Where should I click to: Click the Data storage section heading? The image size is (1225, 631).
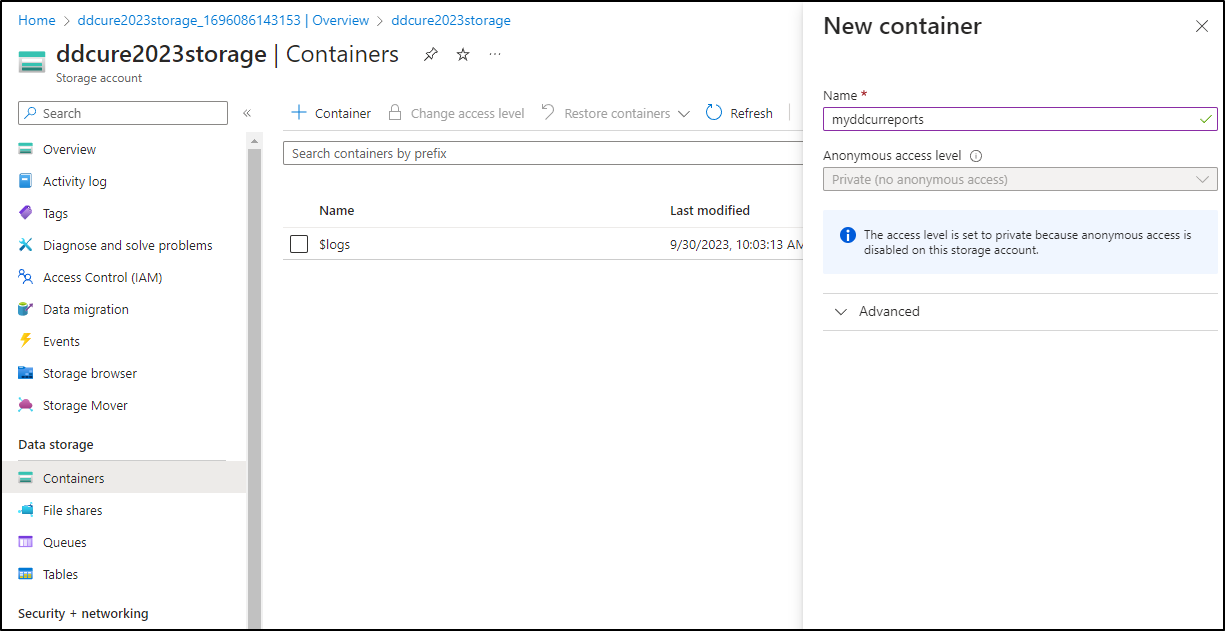[x=56, y=444]
